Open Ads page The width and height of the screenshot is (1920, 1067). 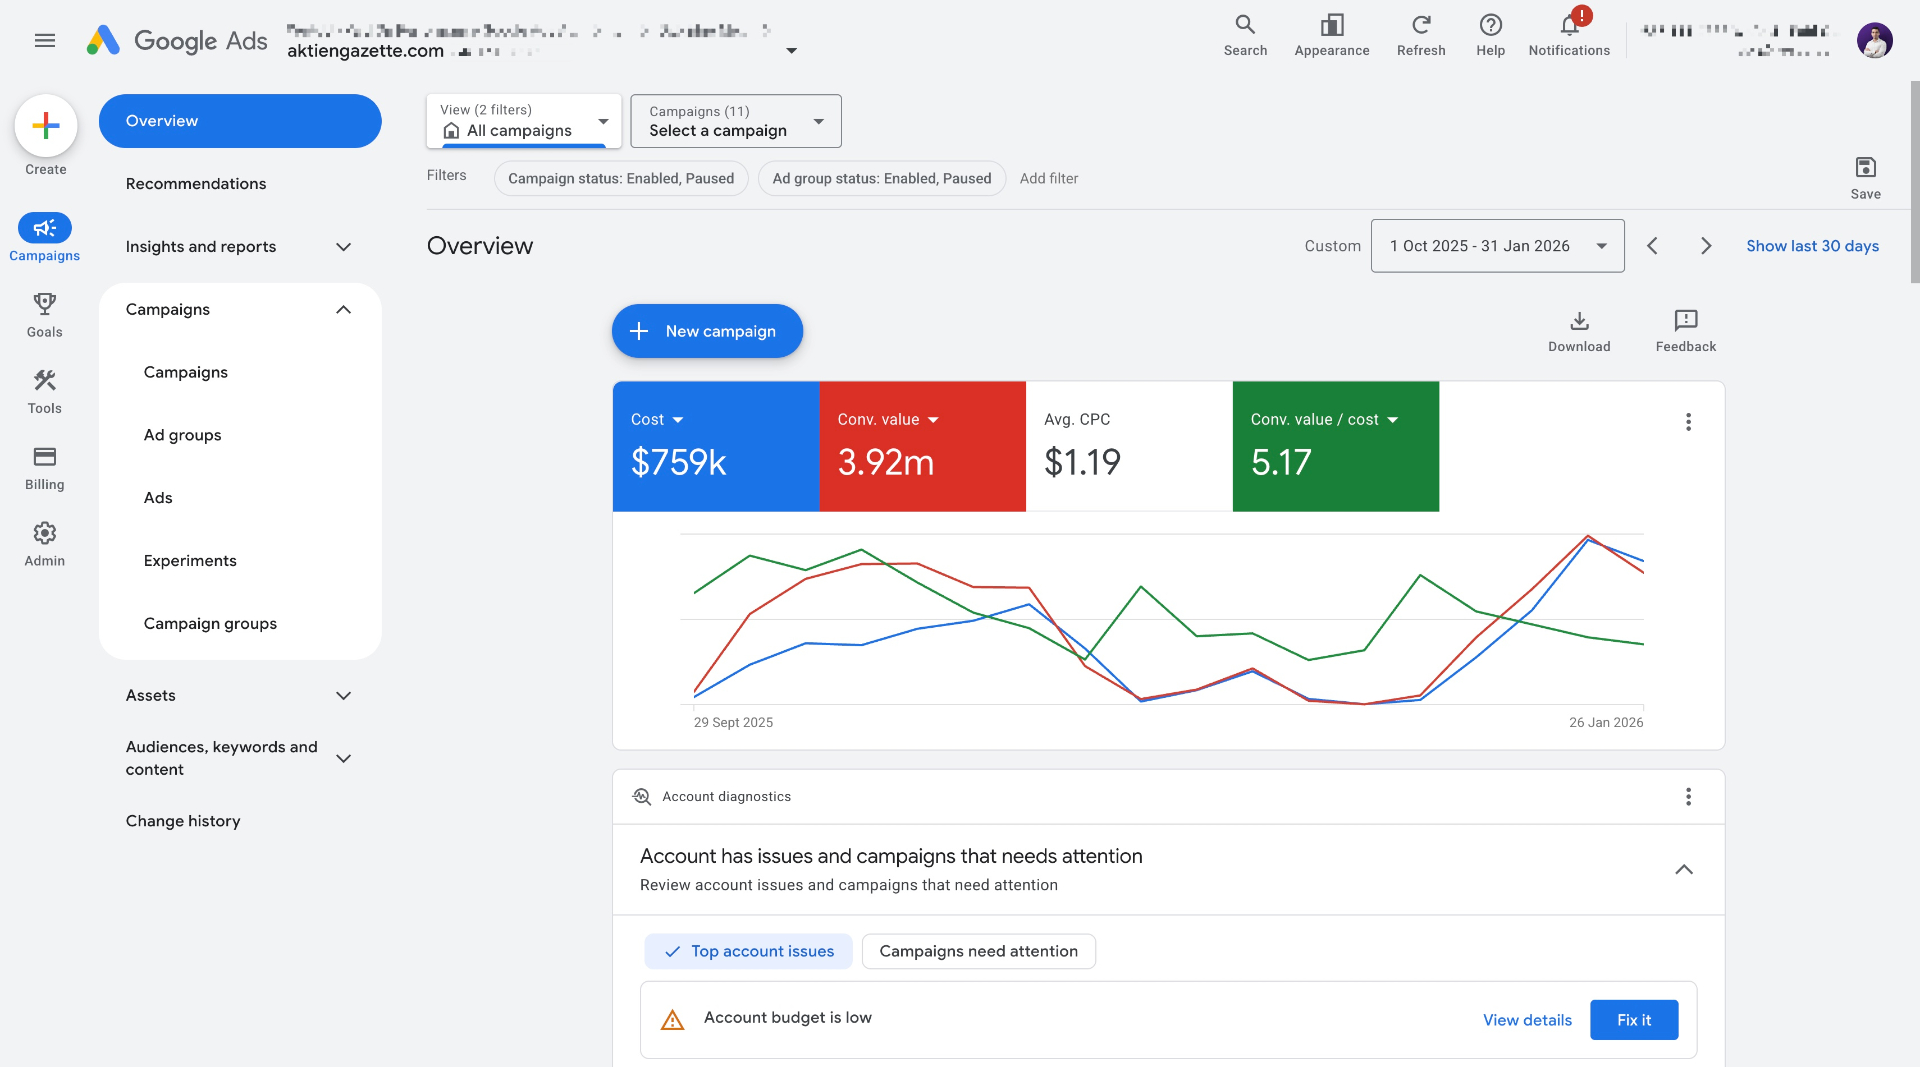coord(158,498)
